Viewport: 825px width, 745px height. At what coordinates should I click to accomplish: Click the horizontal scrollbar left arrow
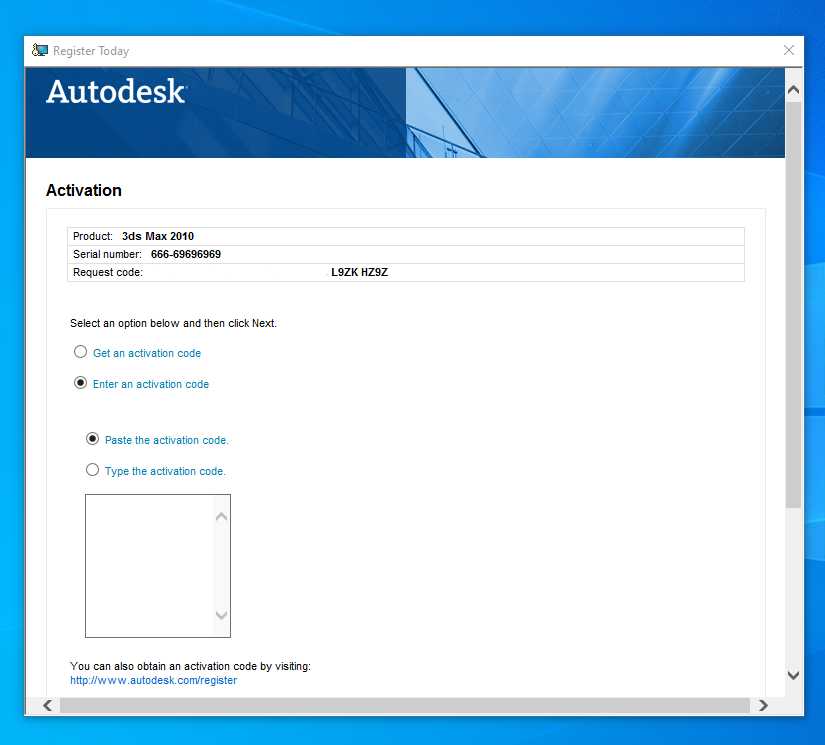[46, 706]
